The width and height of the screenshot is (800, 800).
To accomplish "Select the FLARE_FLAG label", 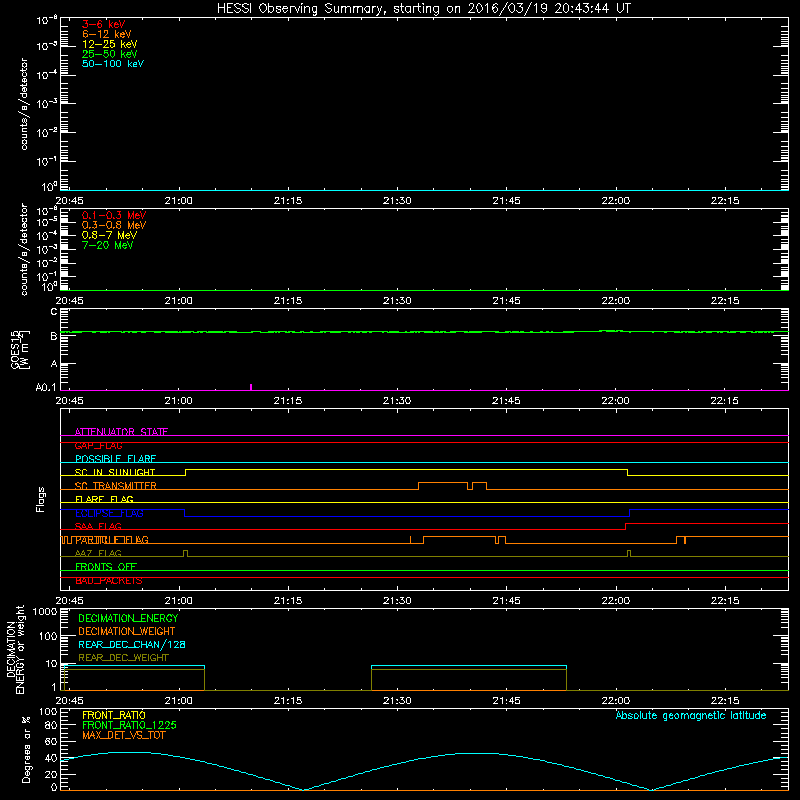I will coord(104,499).
